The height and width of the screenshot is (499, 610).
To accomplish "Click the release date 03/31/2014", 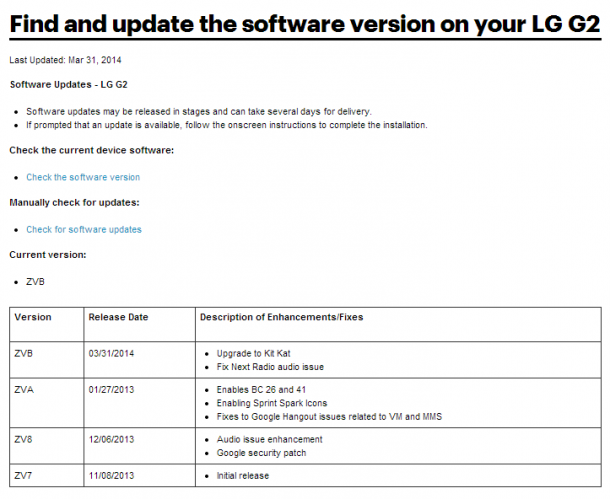I will coord(111,354).
